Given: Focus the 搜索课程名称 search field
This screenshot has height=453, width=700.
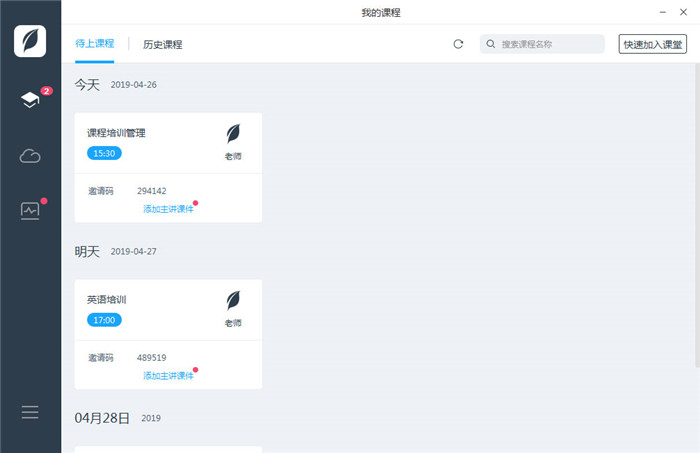Looking at the screenshot, I should click(x=550, y=44).
